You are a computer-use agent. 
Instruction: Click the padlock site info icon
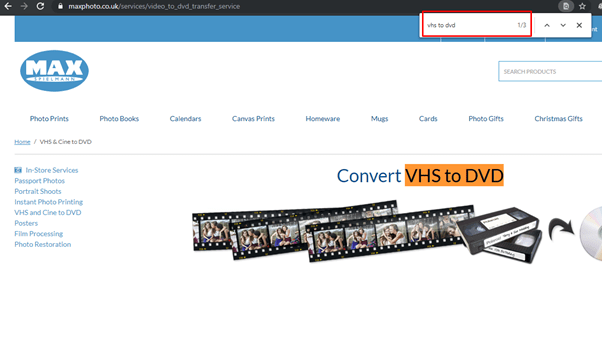[x=60, y=6]
